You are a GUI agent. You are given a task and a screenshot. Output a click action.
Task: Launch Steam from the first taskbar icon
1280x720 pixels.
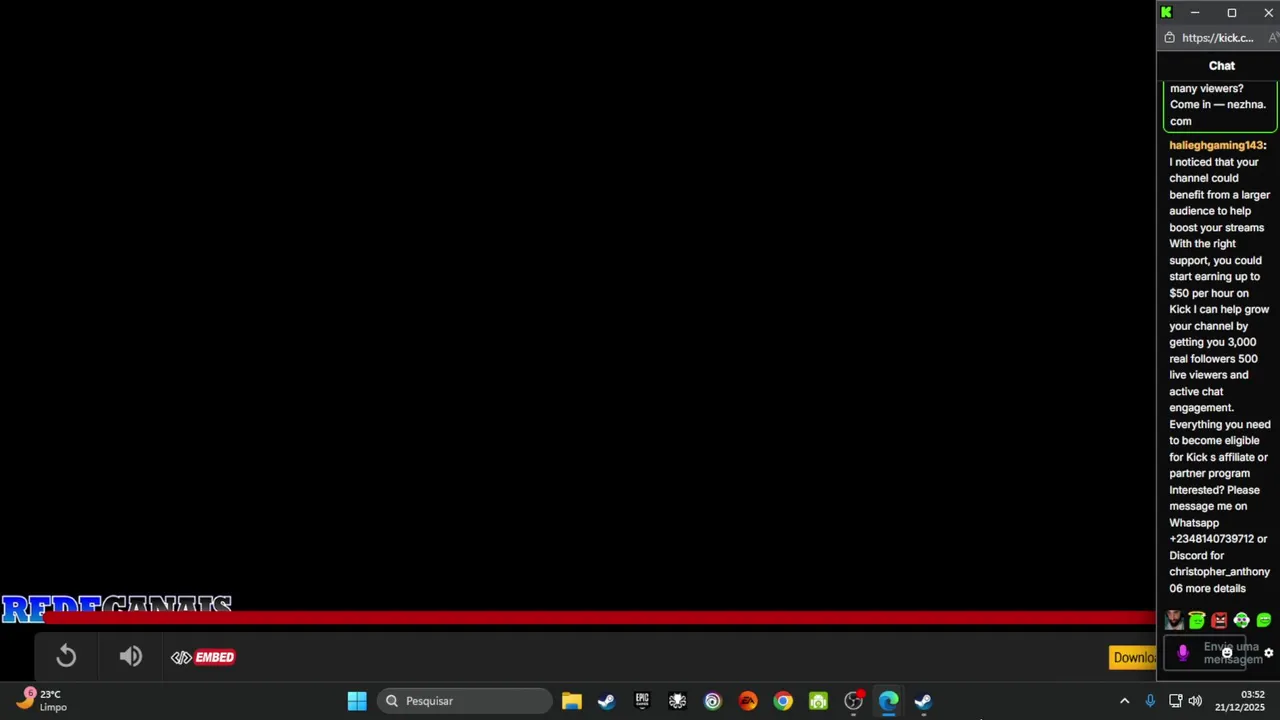click(x=606, y=701)
